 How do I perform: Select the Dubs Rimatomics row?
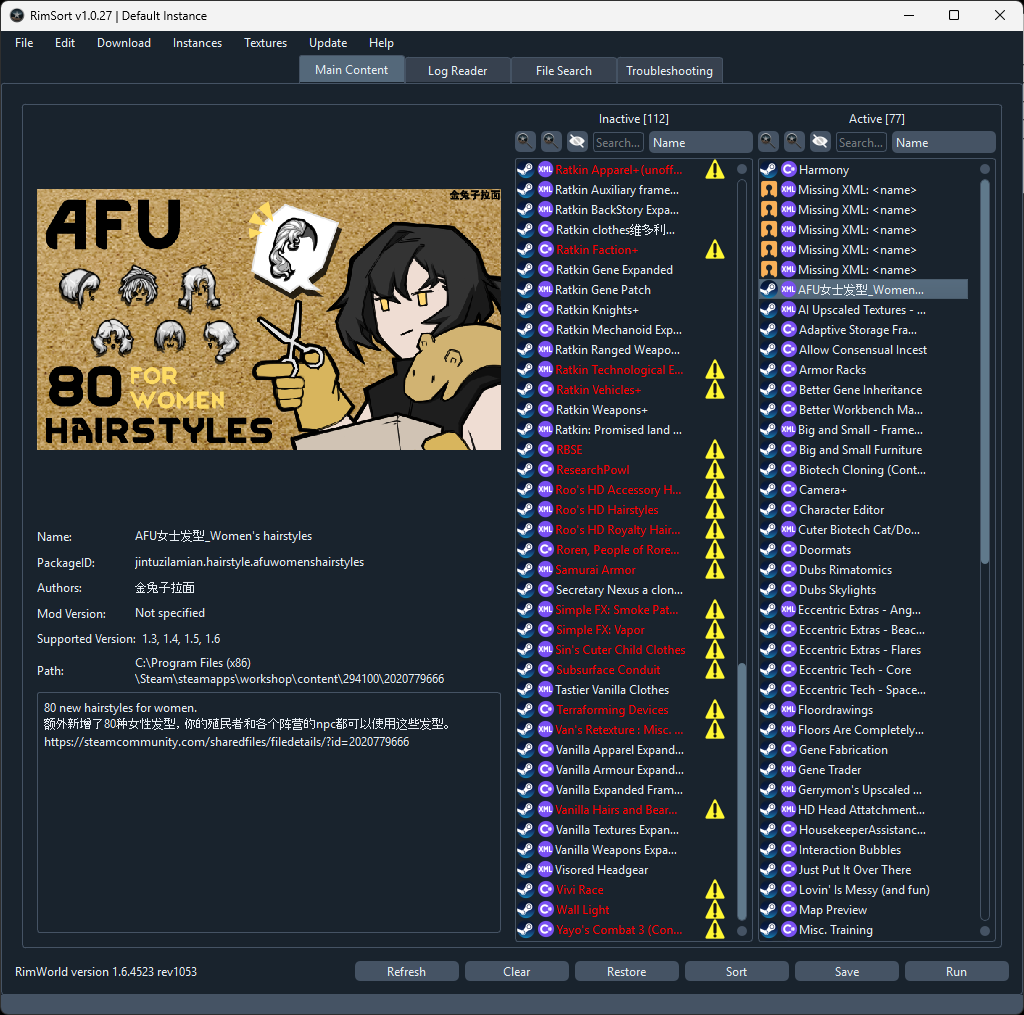pos(863,570)
